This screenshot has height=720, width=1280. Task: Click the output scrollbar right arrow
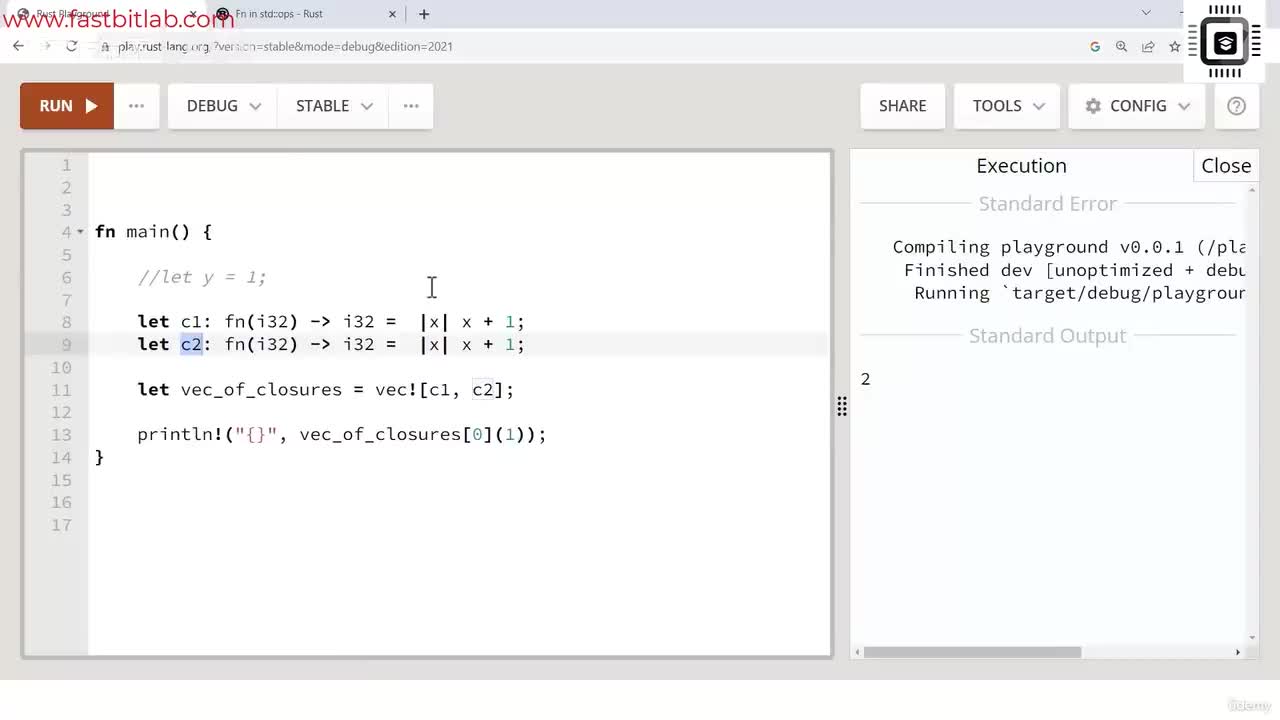click(1237, 652)
